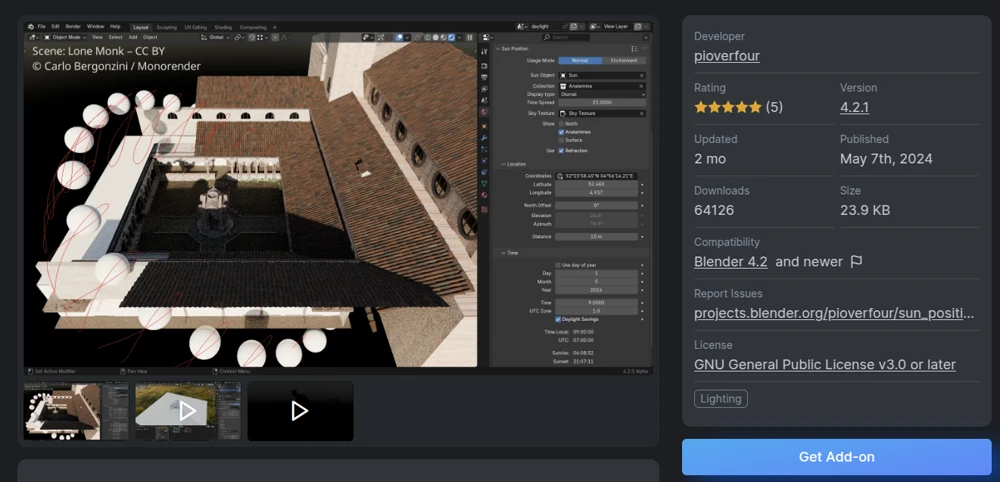Click the rendered shading mode icon
Viewport: 1000px width, 482px height.
[451, 38]
